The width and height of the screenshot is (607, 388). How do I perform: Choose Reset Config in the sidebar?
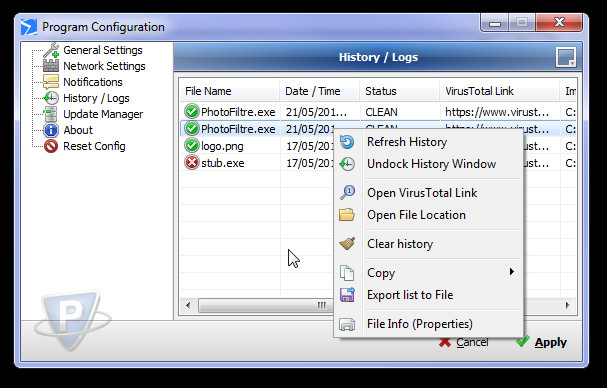[x=94, y=146]
